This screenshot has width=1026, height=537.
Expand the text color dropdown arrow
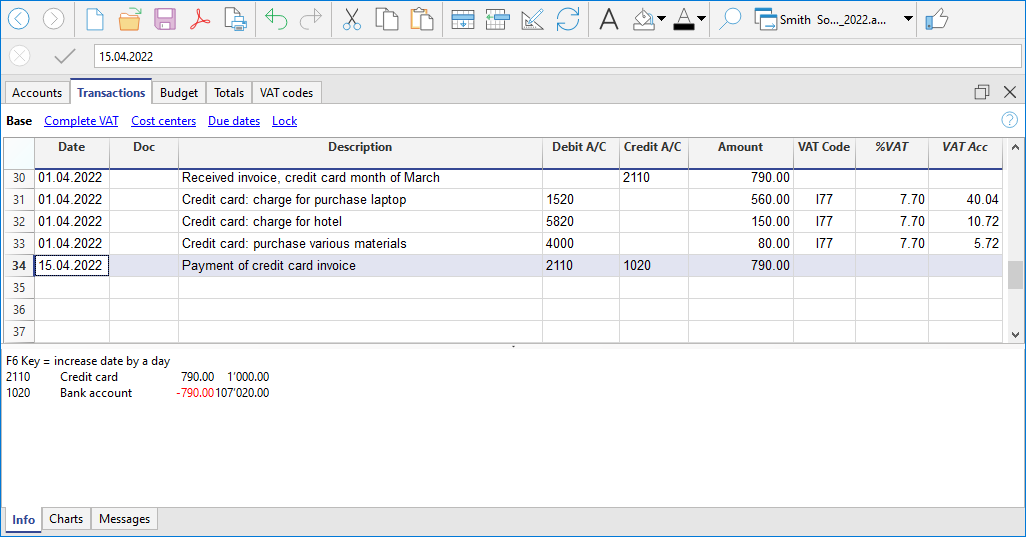[701, 19]
